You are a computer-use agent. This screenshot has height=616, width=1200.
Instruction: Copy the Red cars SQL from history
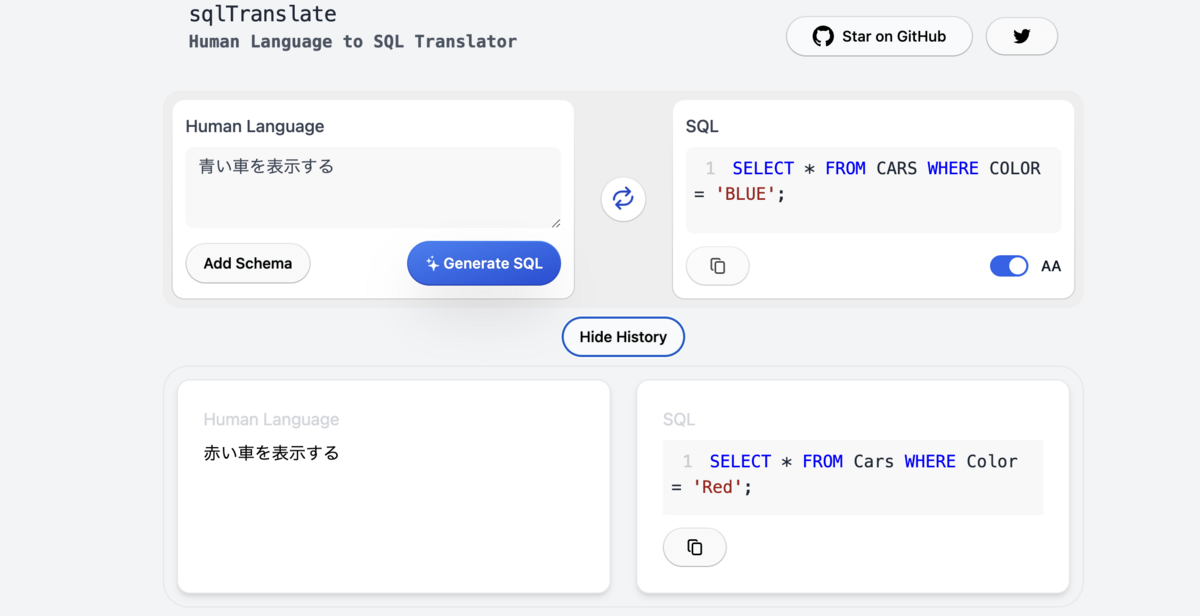694,547
